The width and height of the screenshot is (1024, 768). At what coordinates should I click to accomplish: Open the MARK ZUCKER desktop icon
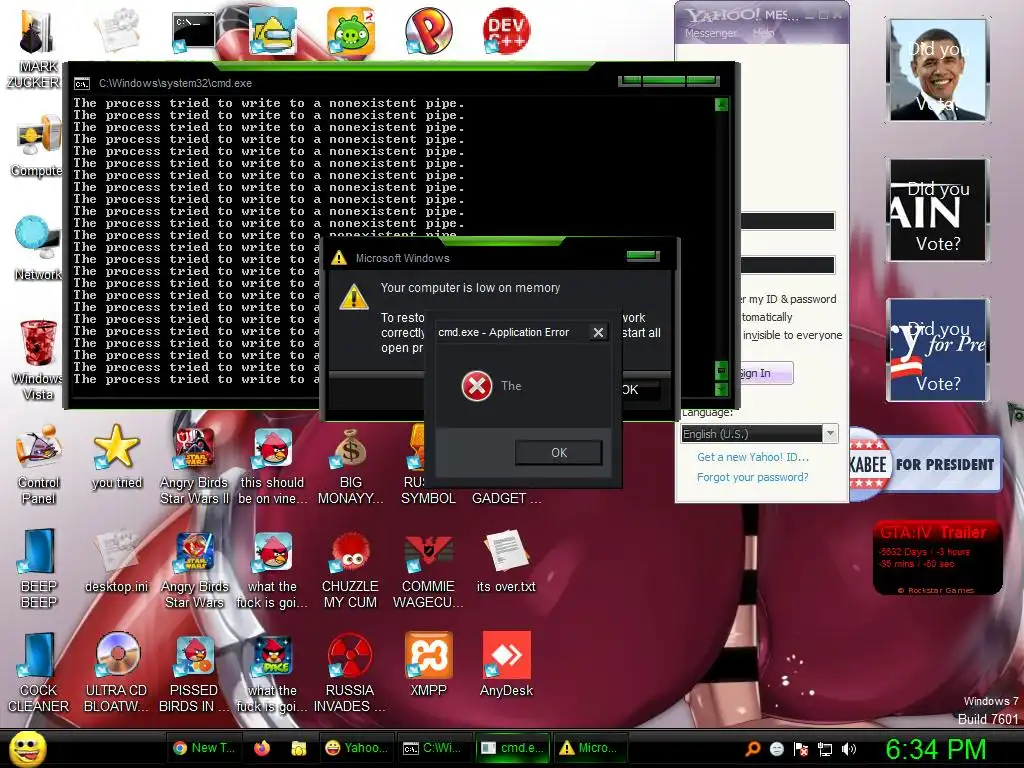pyautogui.click(x=37, y=47)
